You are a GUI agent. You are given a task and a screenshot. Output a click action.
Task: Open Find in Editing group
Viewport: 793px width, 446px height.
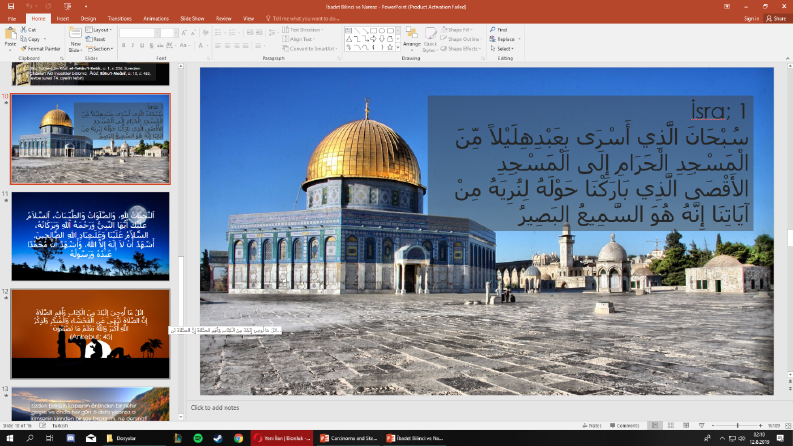click(x=499, y=30)
